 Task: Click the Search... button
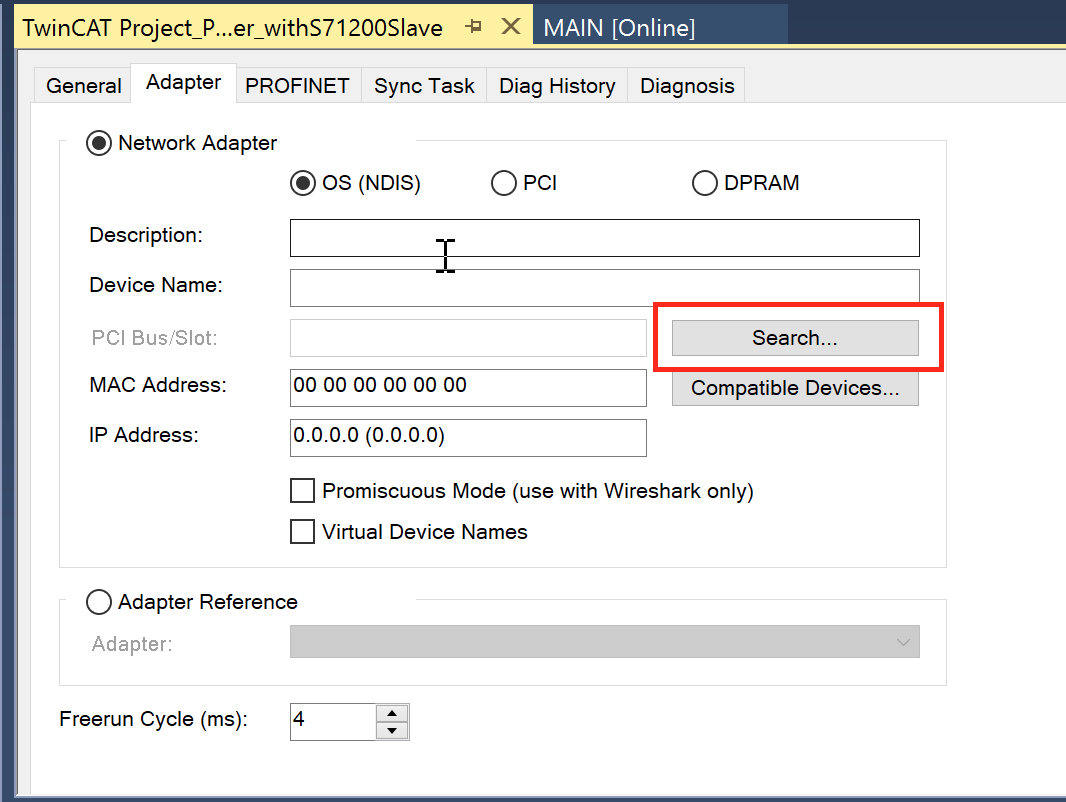tap(795, 338)
